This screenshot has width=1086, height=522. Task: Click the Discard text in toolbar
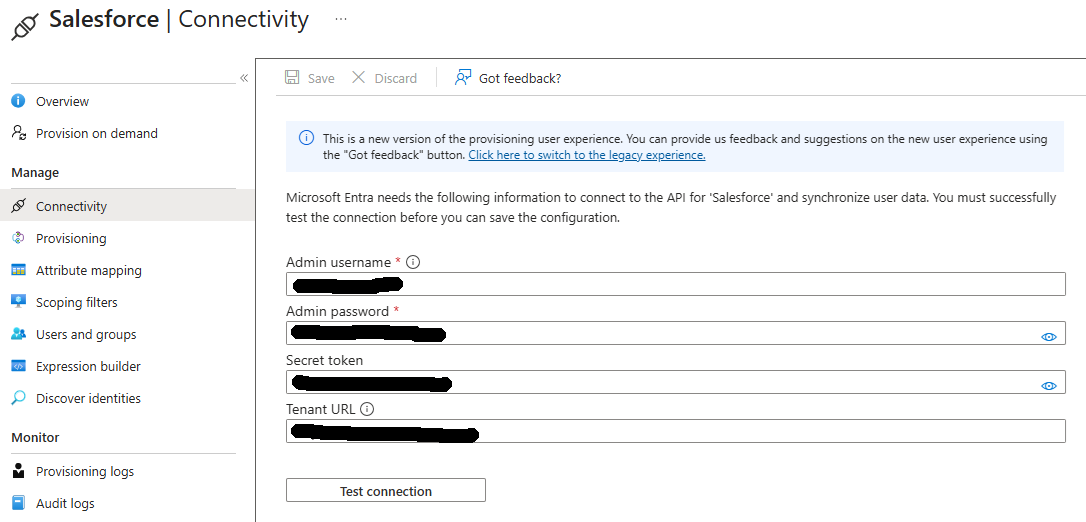coord(395,78)
